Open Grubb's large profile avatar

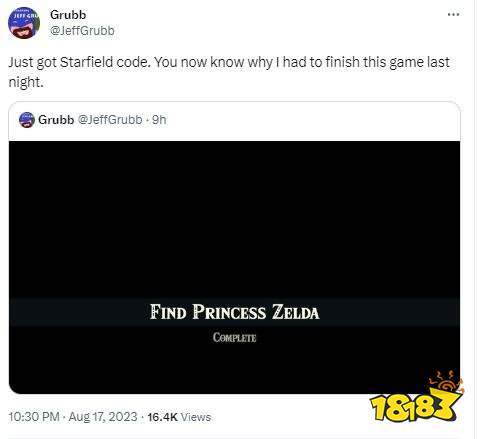point(24,23)
